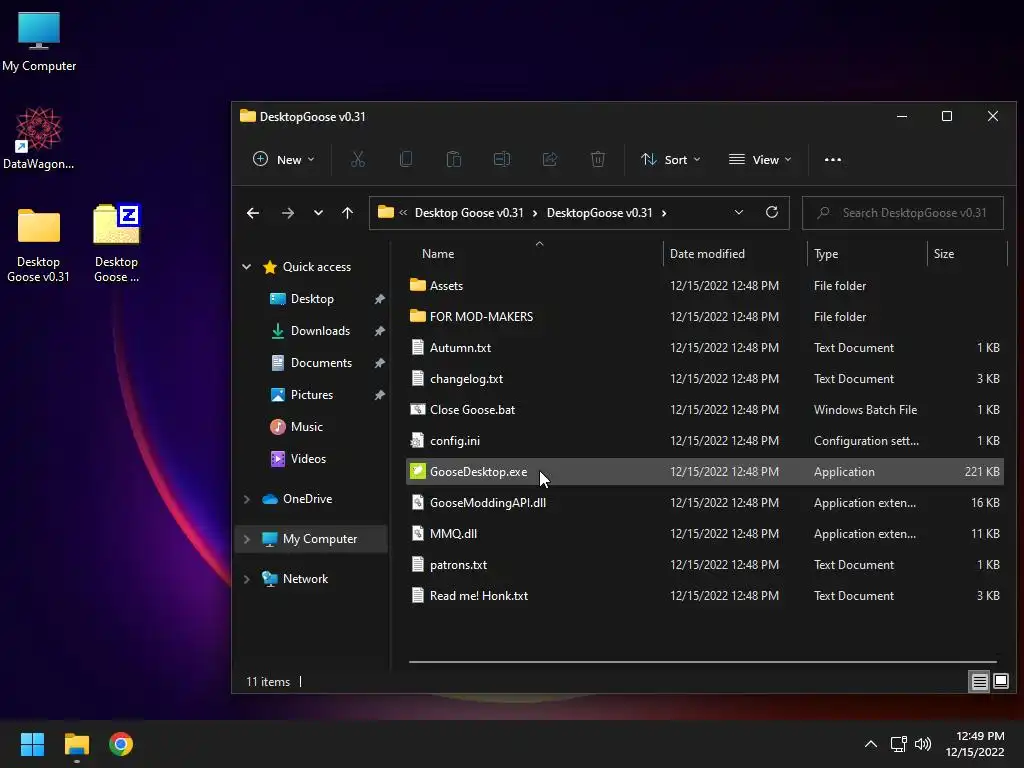Click the Cut scissors icon in the toolbar
1024x768 pixels.
click(358, 159)
